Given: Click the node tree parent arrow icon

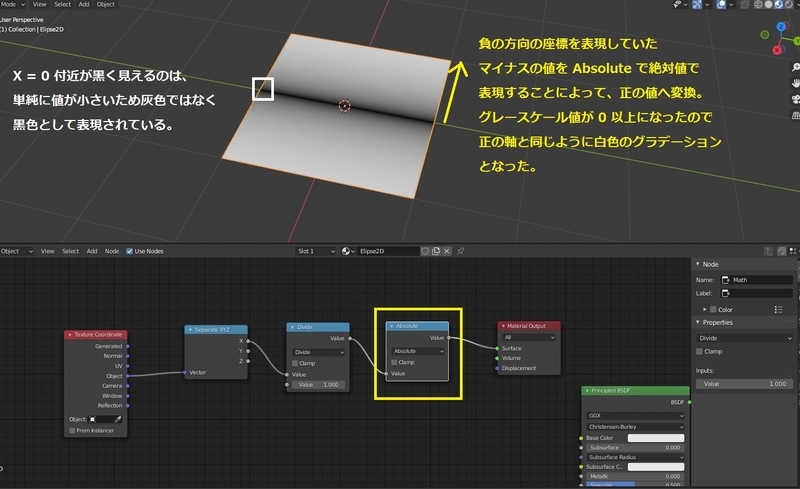Looking at the screenshot, I should coord(768,251).
